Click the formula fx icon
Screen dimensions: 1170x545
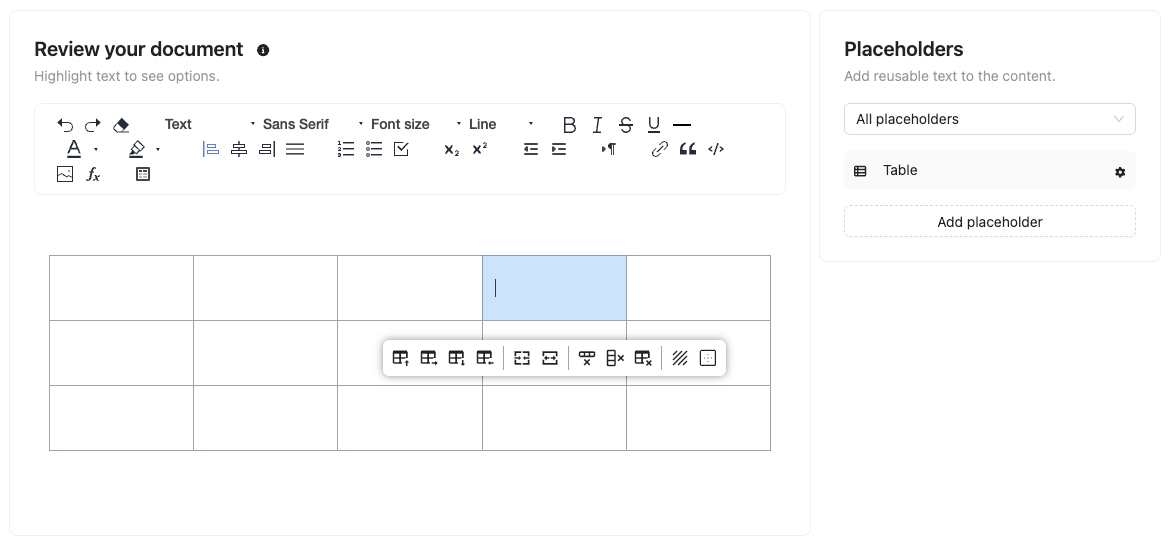93,174
